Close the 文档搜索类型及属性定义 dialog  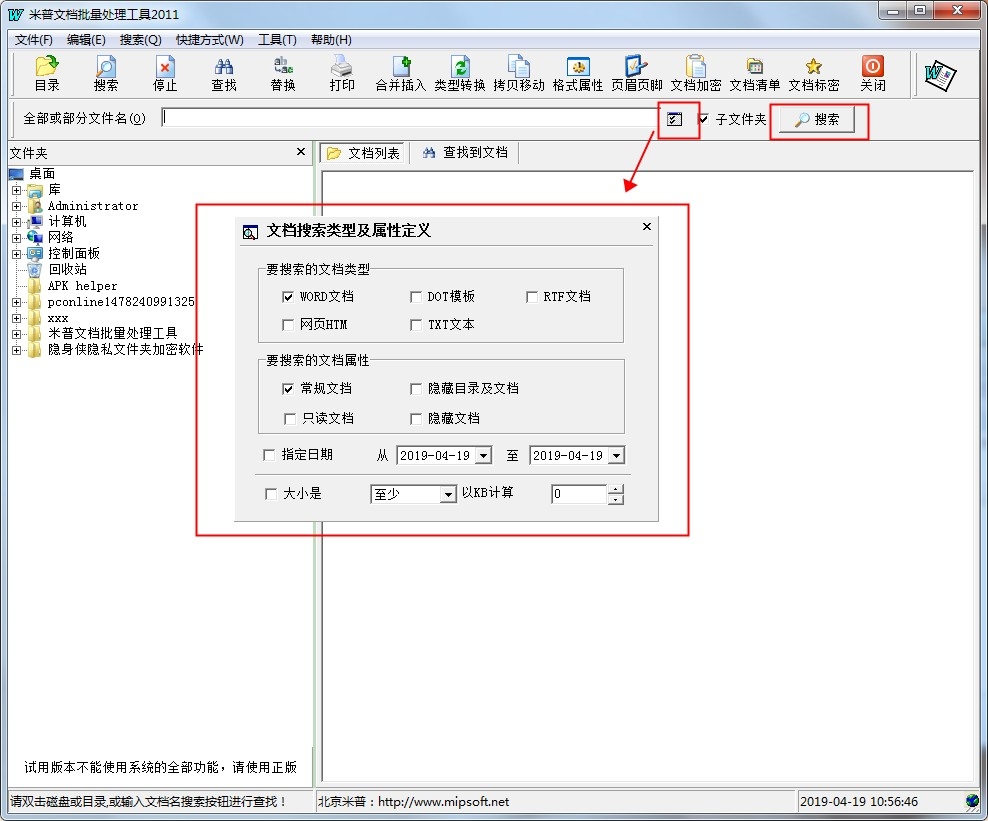point(646,226)
